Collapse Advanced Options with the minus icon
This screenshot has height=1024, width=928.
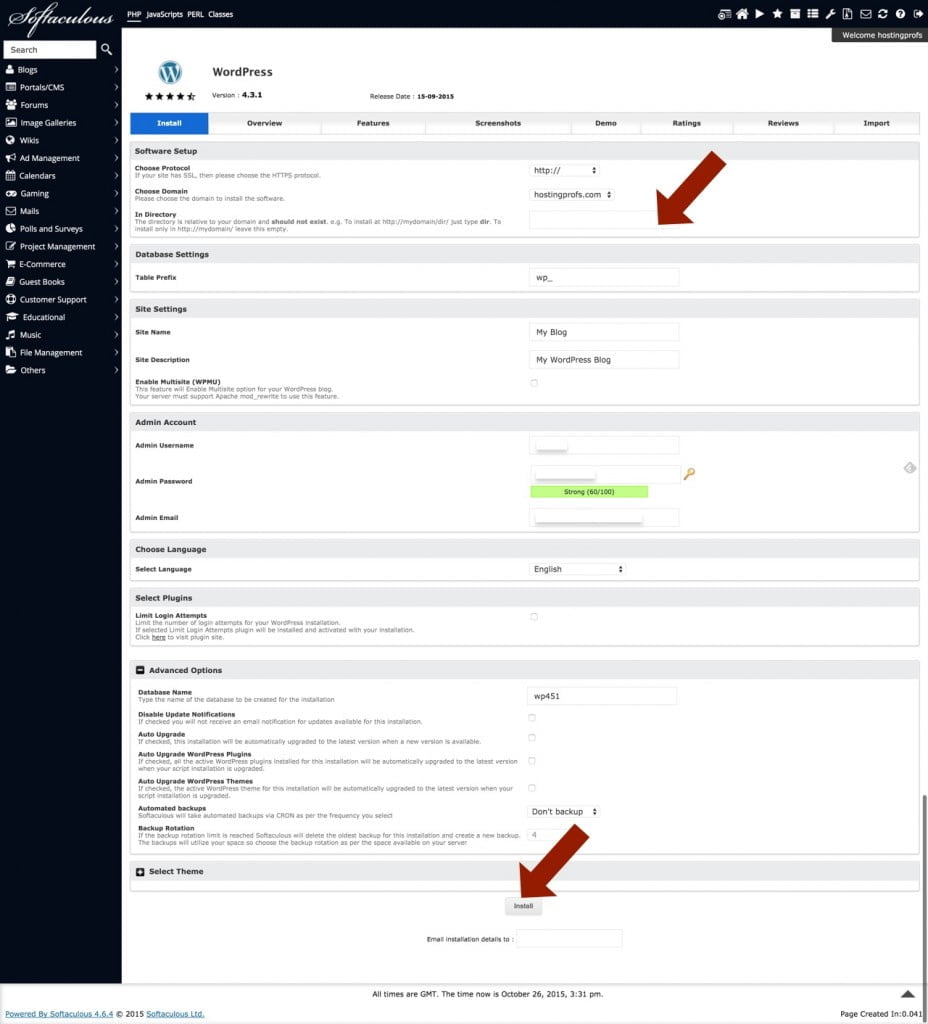pyautogui.click(x=140, y=670)
